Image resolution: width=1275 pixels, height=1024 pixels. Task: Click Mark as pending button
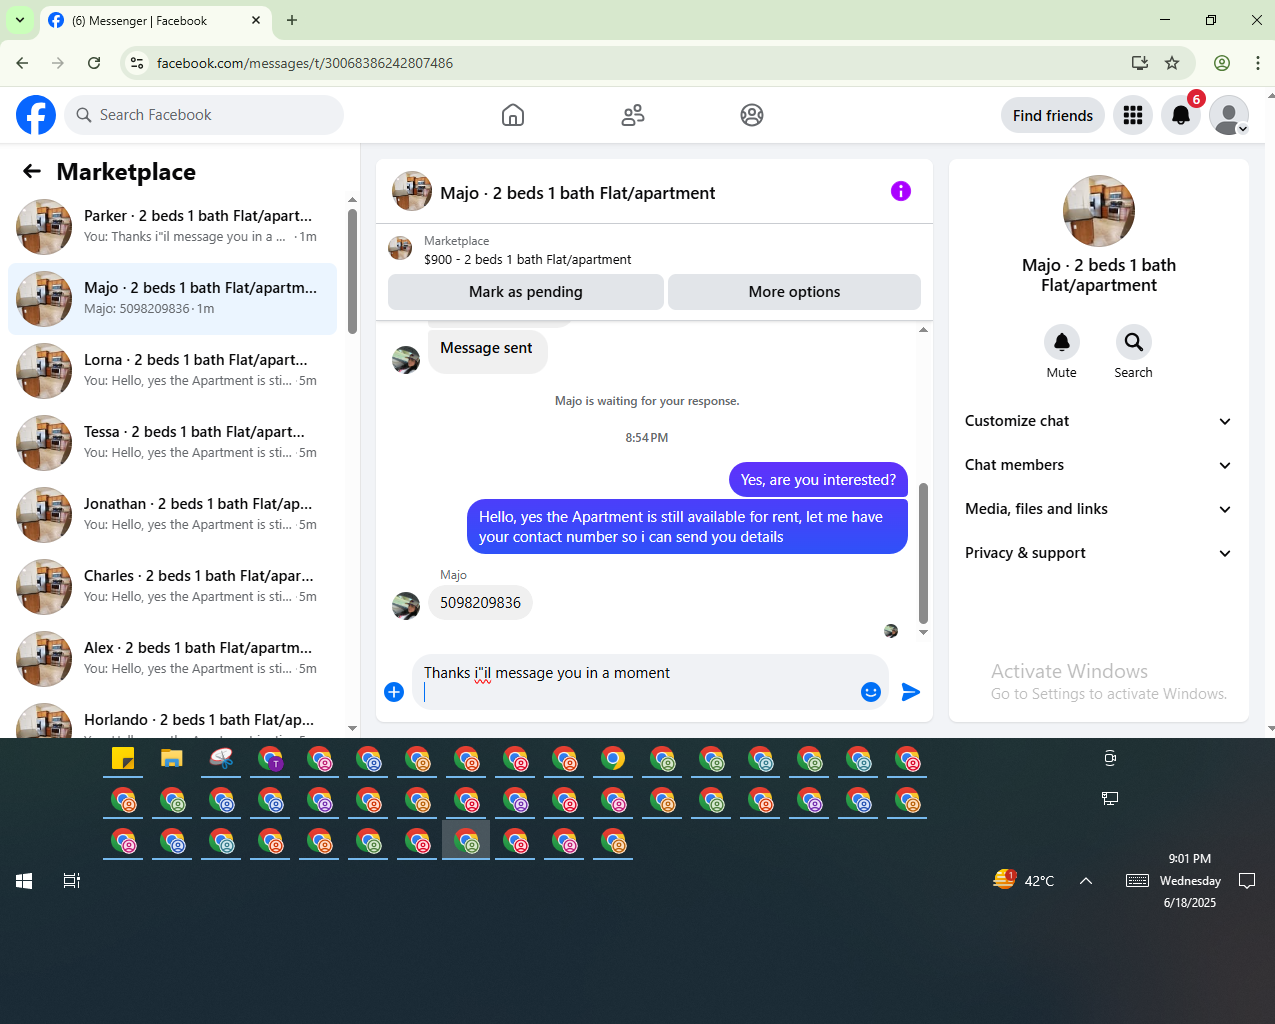pyautogui.click(x=526, y=292)
